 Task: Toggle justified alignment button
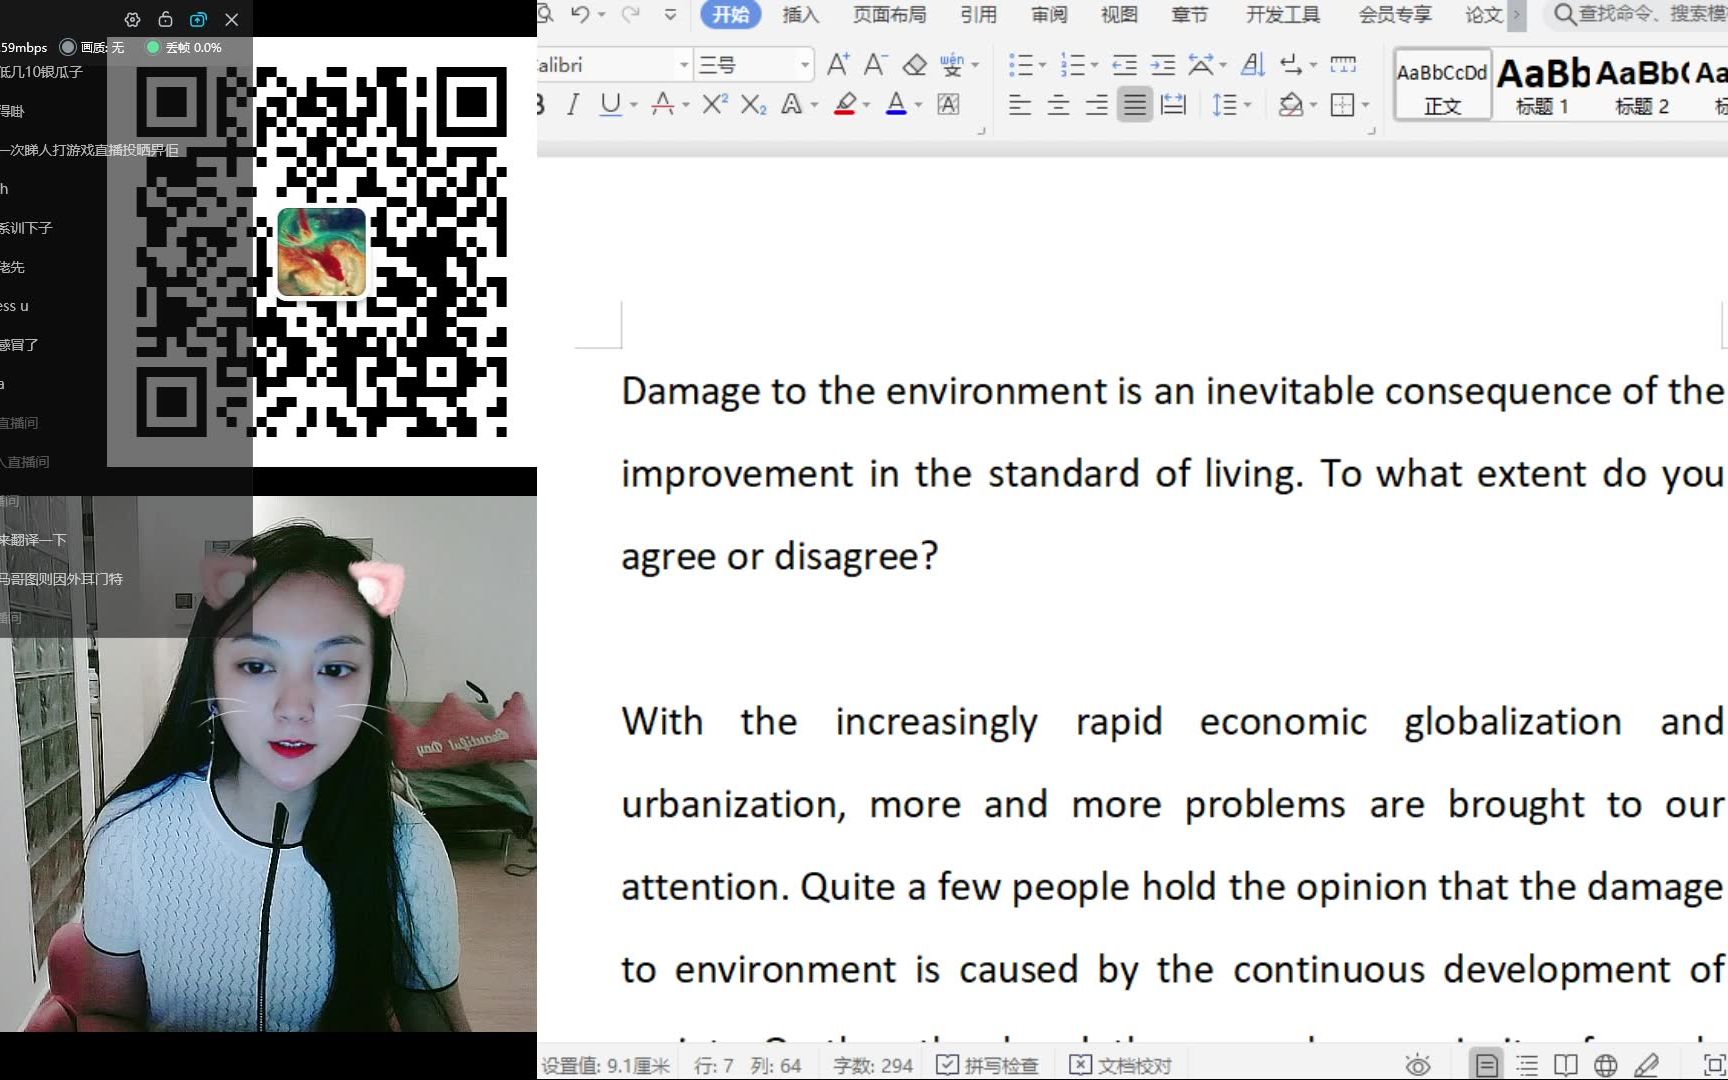1135,104
